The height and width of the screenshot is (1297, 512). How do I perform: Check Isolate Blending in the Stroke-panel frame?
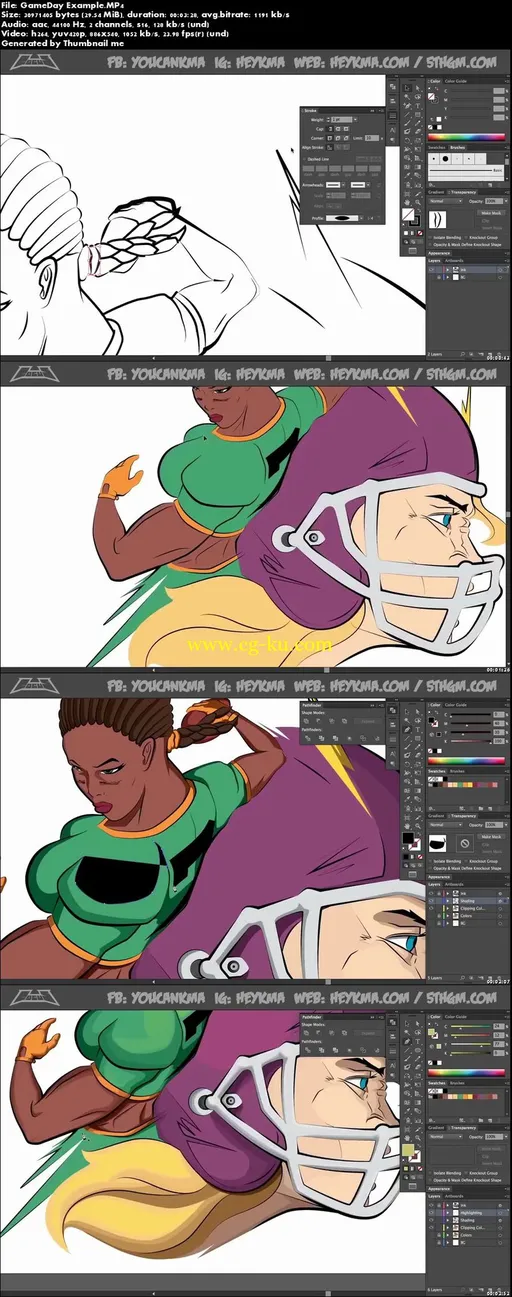pyautogui.click(x=430, y=238)
